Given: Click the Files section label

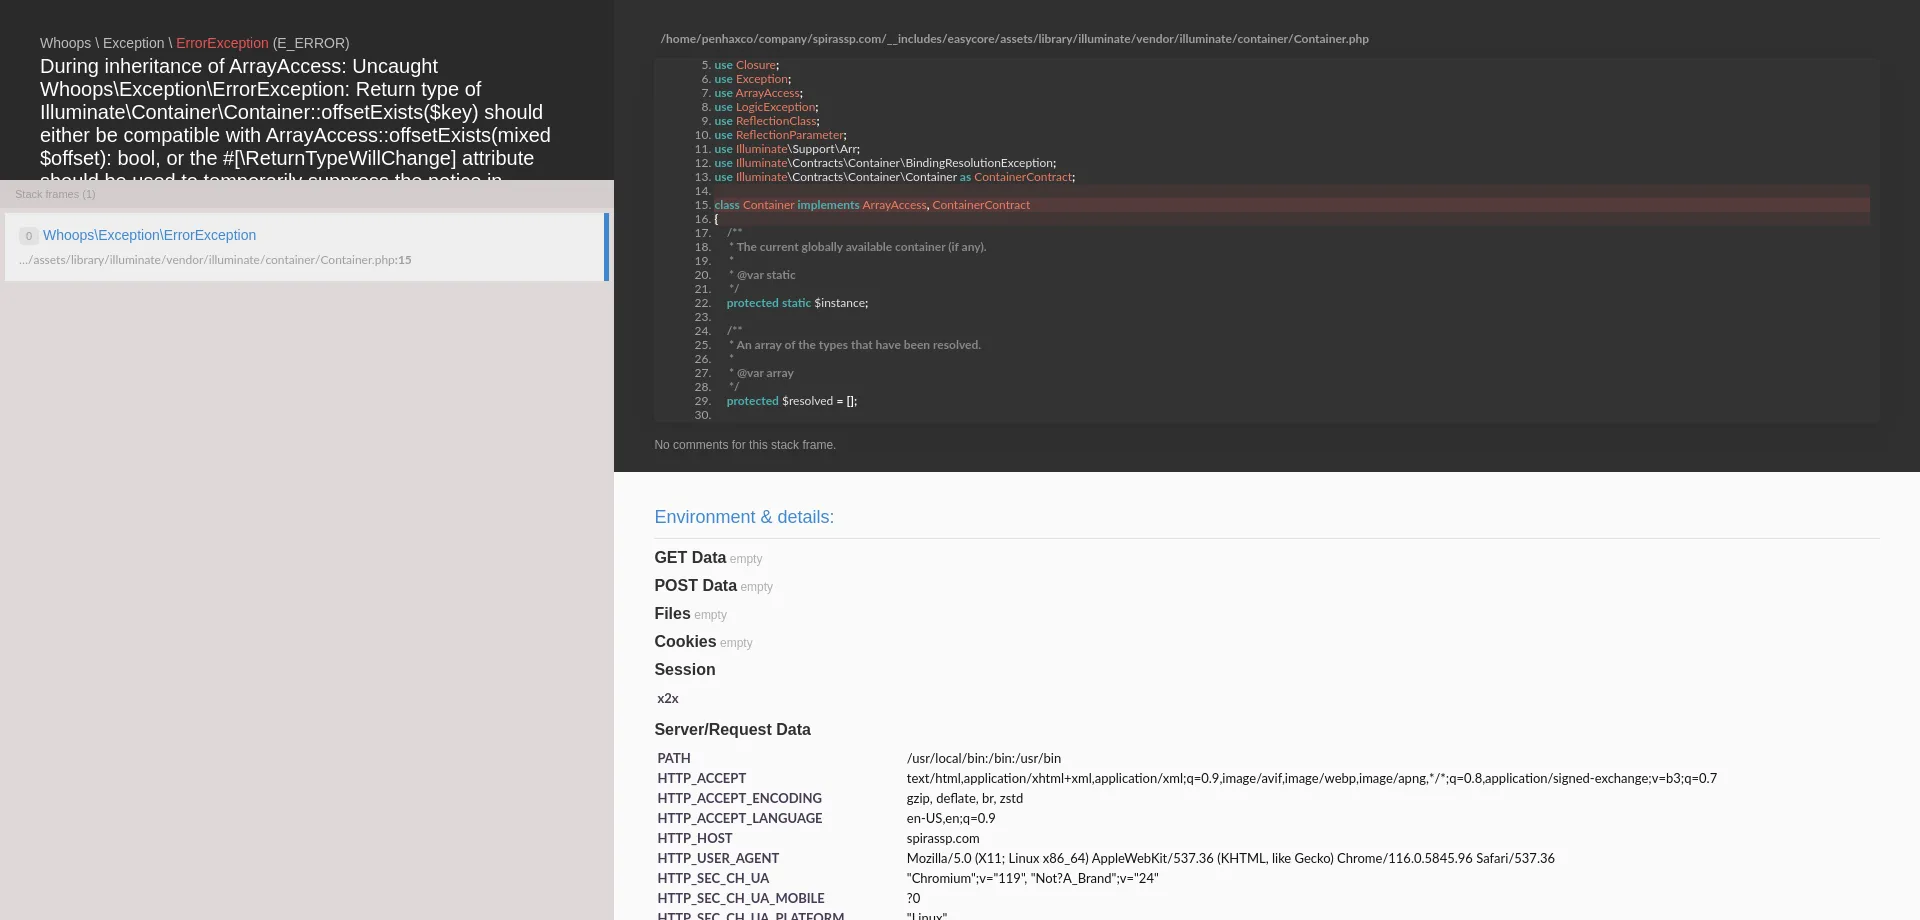Looking at the screenshot, I should click(672, 614).
